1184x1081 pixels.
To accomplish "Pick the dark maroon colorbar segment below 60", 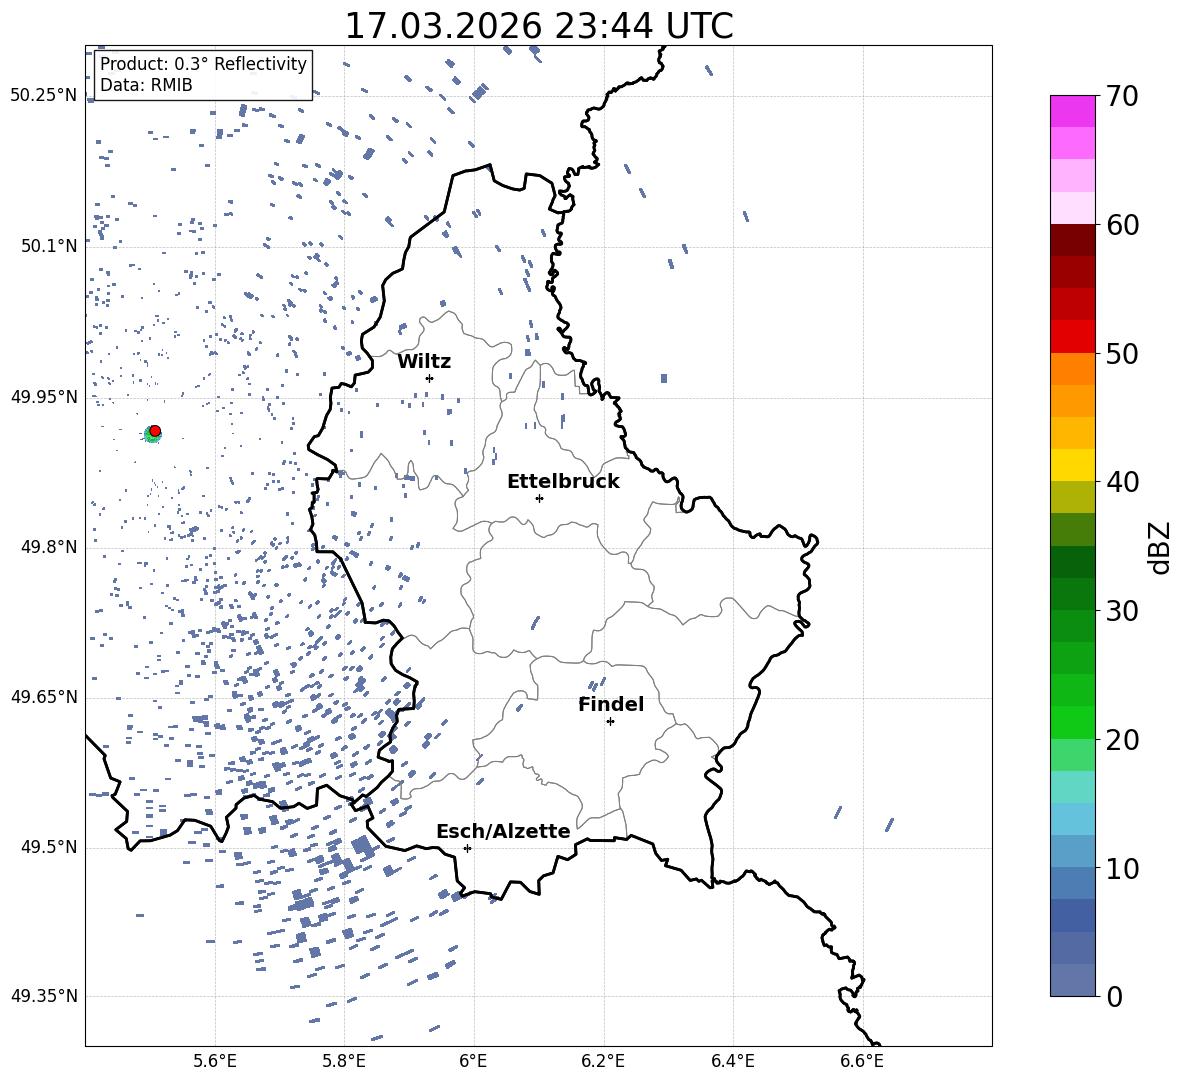I will pyautogui.click(x=1072, y=241).
